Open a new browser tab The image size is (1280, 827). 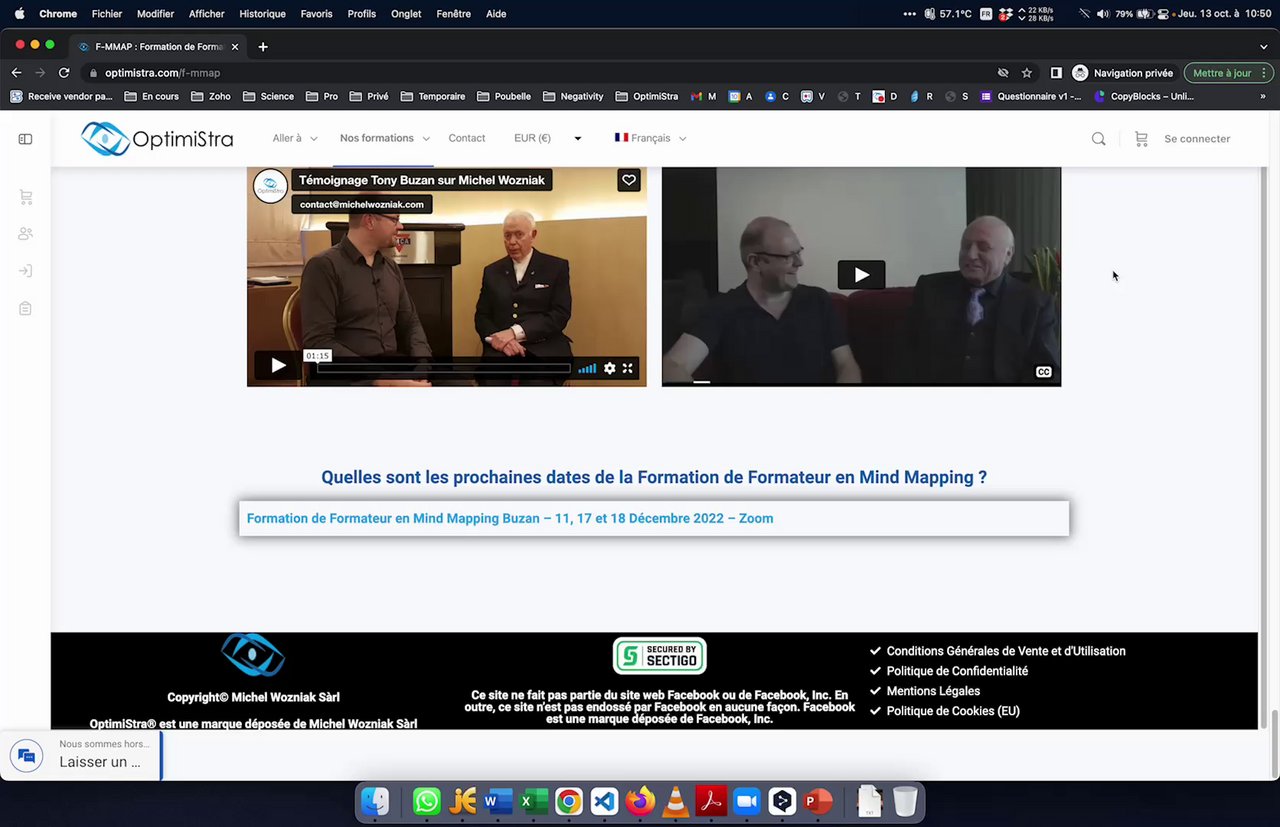pyautogui.click(x=263, y=47)
